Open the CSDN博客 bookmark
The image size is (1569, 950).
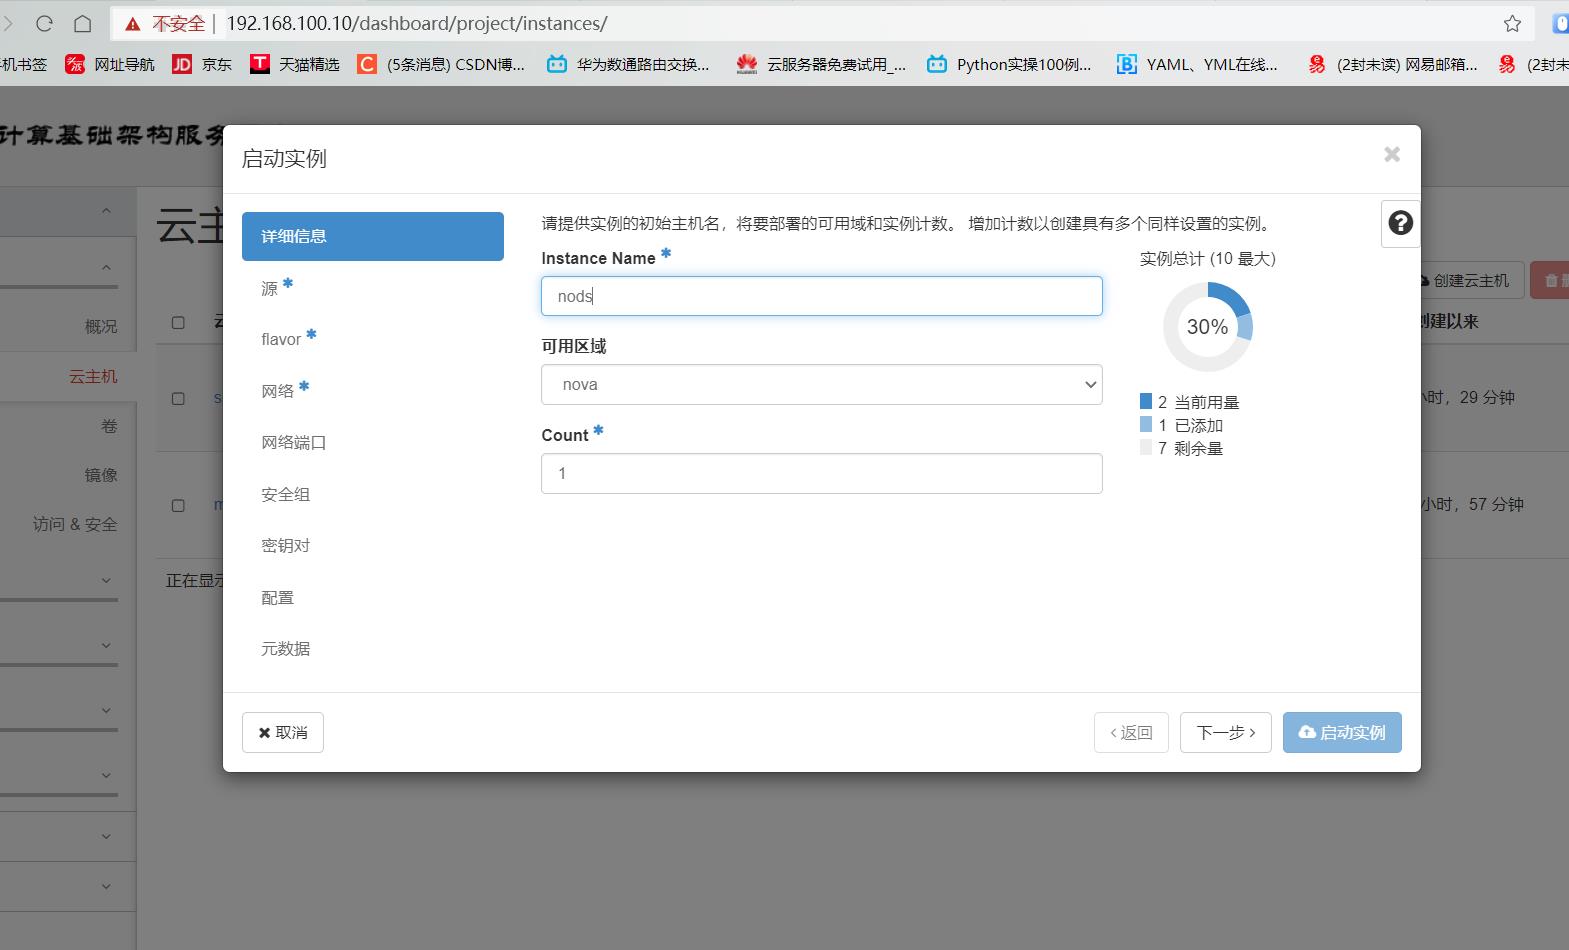441,64
